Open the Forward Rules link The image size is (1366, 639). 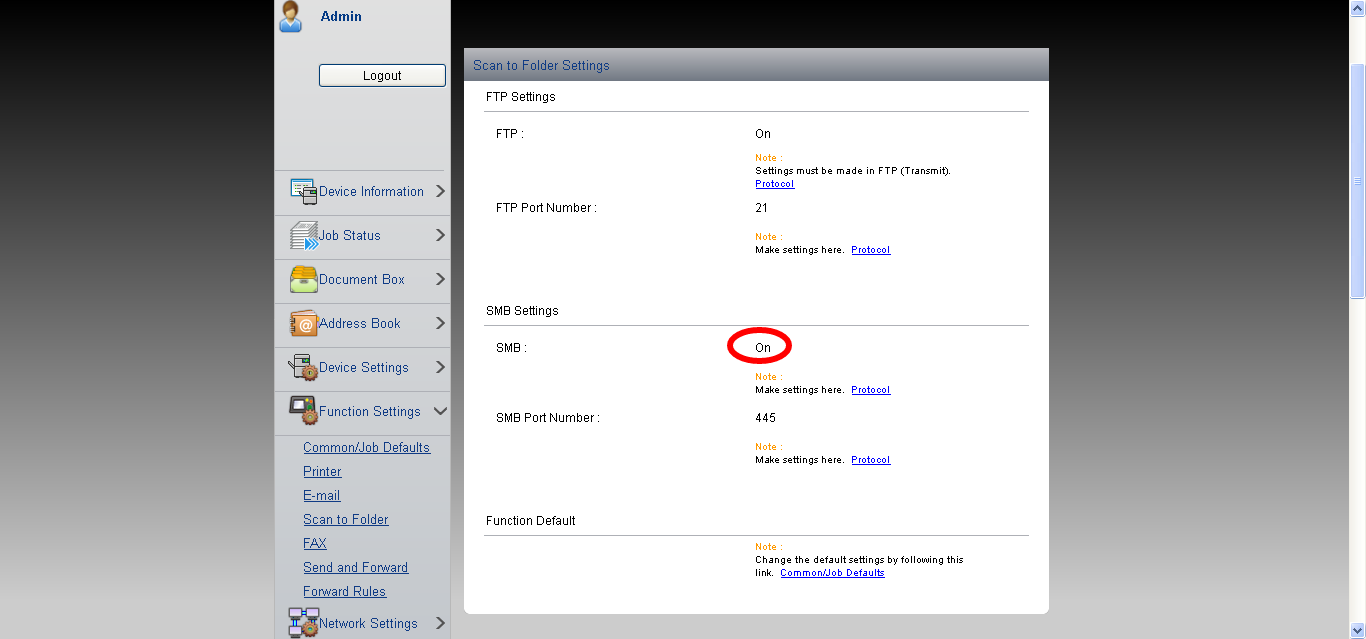[x=344, y=591]
